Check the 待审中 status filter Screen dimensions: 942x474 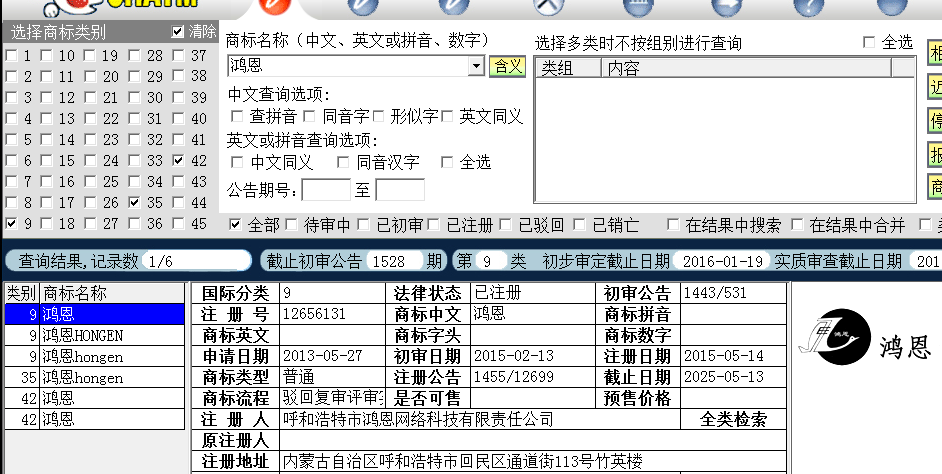pos(291,225)
